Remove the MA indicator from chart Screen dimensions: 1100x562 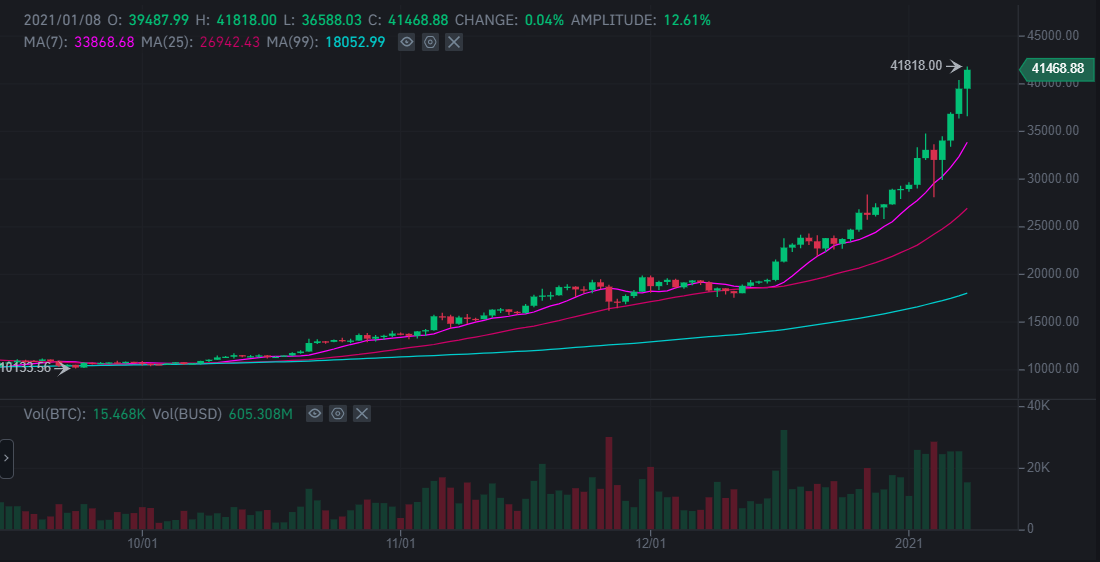(x=454, y=42)
